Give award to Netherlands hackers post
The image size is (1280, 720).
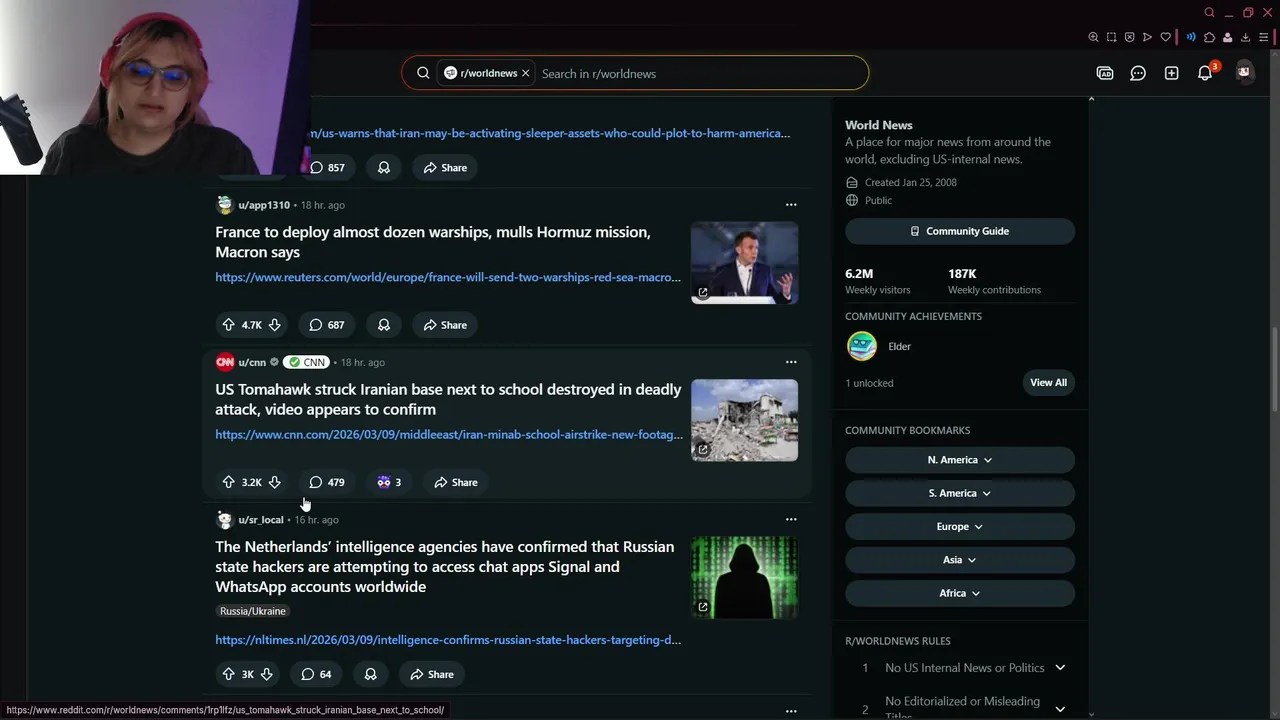pyautogui.click(x=370, y=674)
